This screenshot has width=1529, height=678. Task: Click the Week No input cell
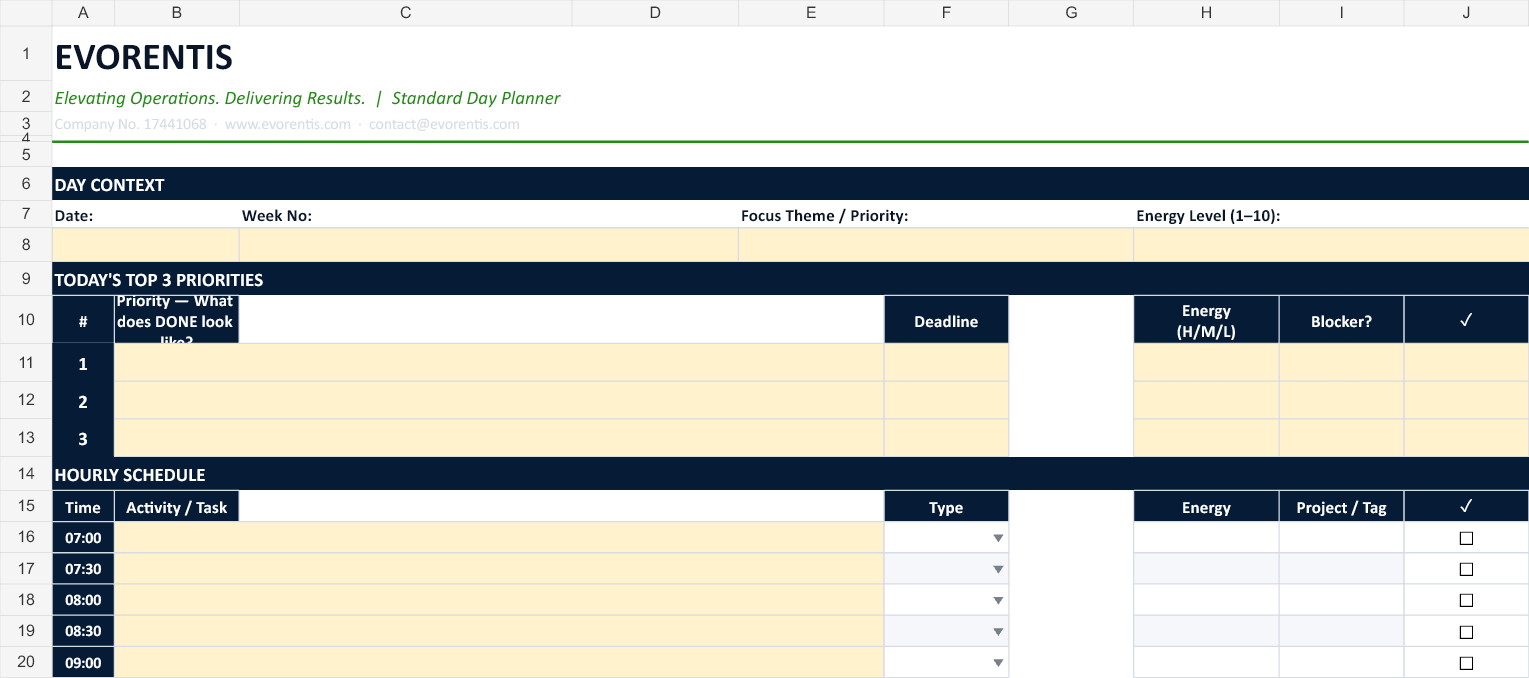tap(489, 245)
